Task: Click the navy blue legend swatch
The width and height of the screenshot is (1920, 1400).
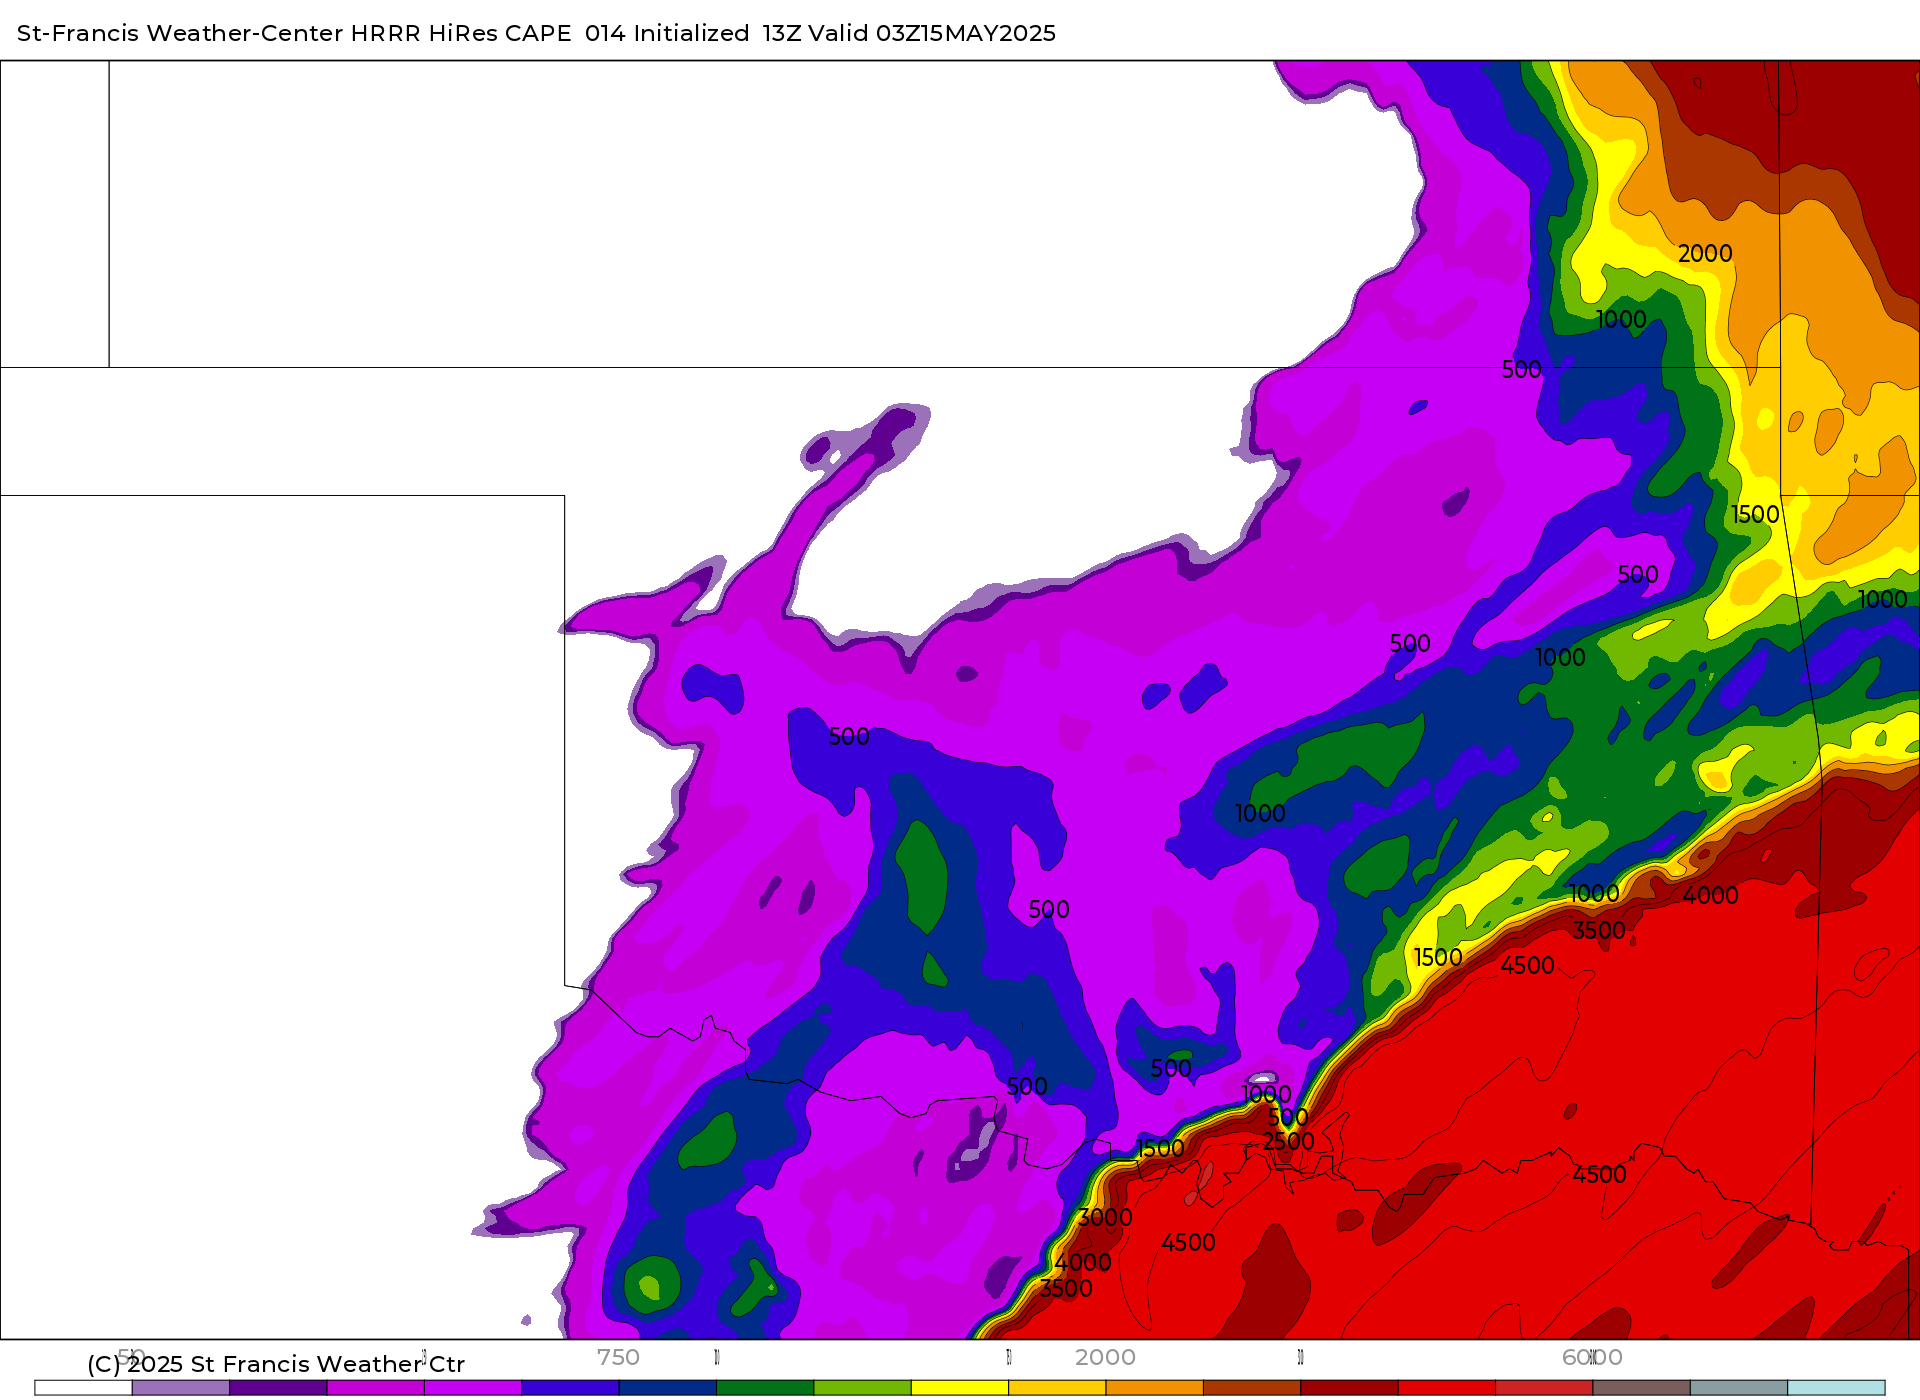Action: tap(667, 1388)
